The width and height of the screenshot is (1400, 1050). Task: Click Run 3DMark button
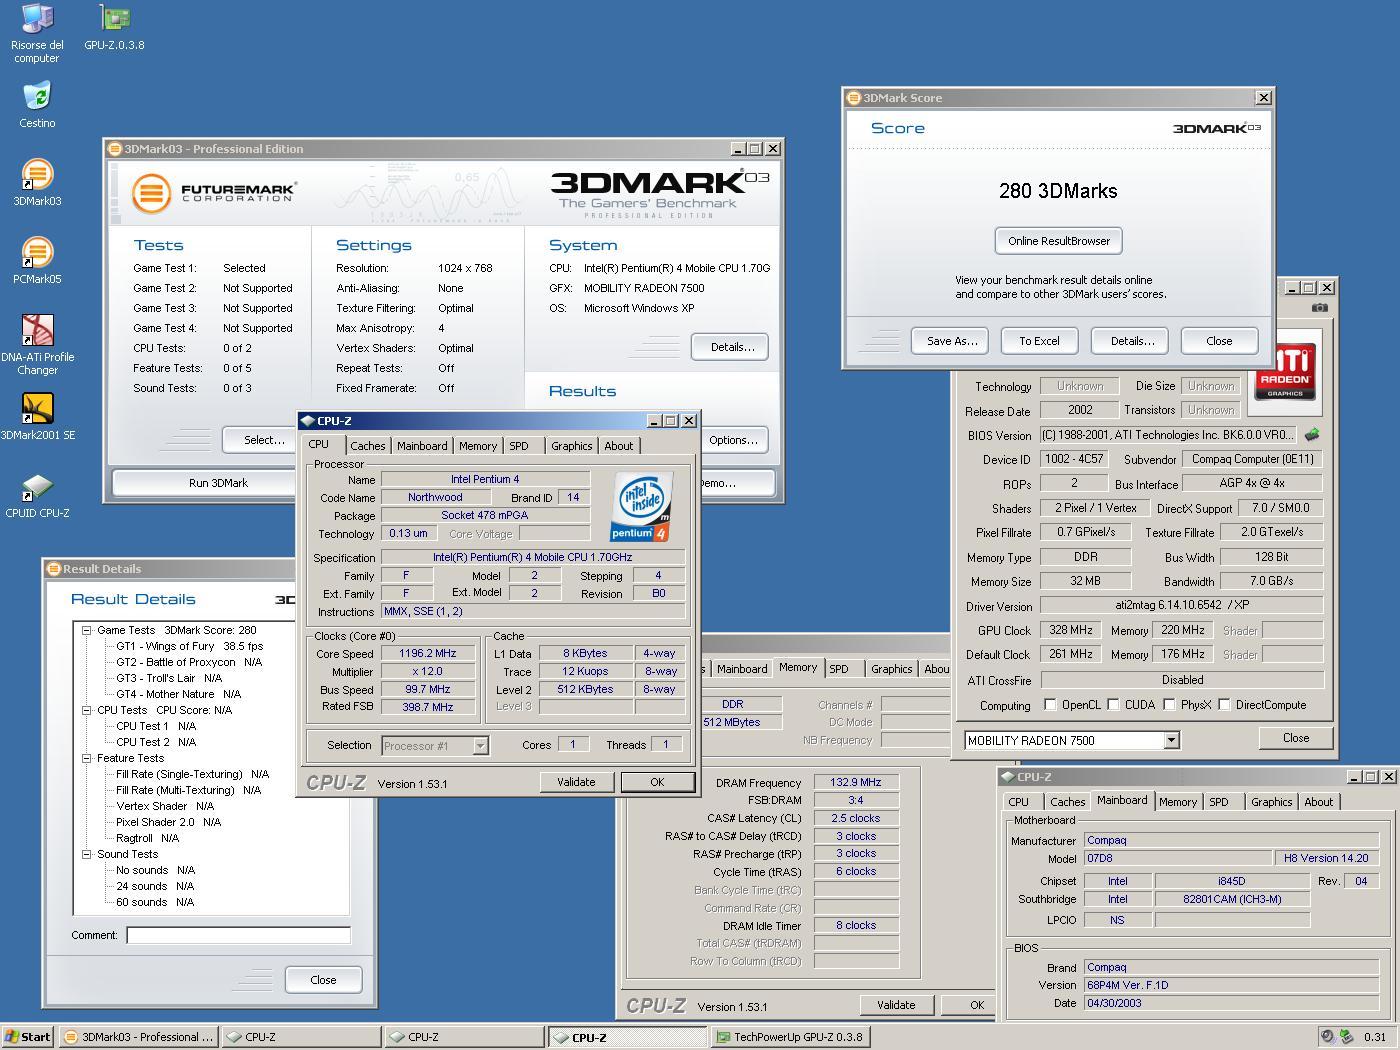218,483
